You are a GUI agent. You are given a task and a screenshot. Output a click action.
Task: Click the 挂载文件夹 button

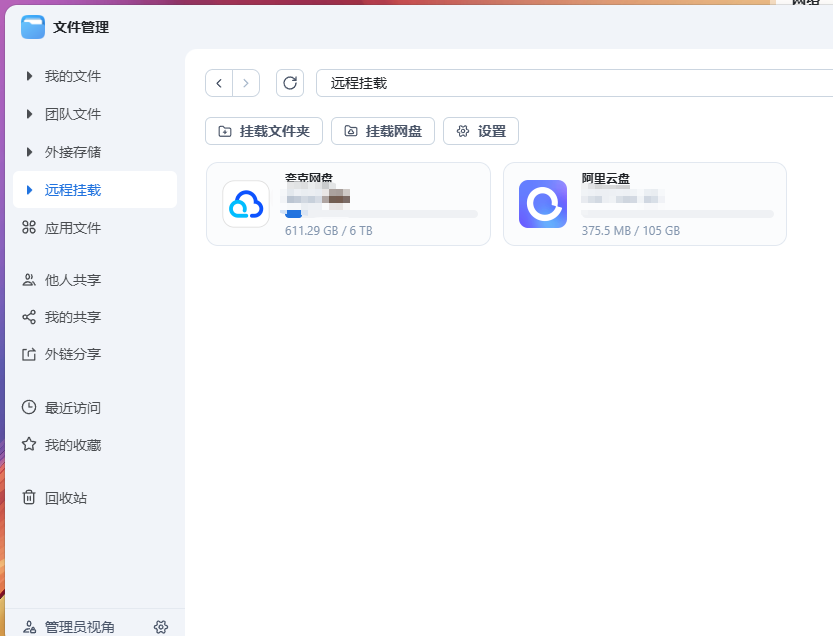tap(264, 131)
